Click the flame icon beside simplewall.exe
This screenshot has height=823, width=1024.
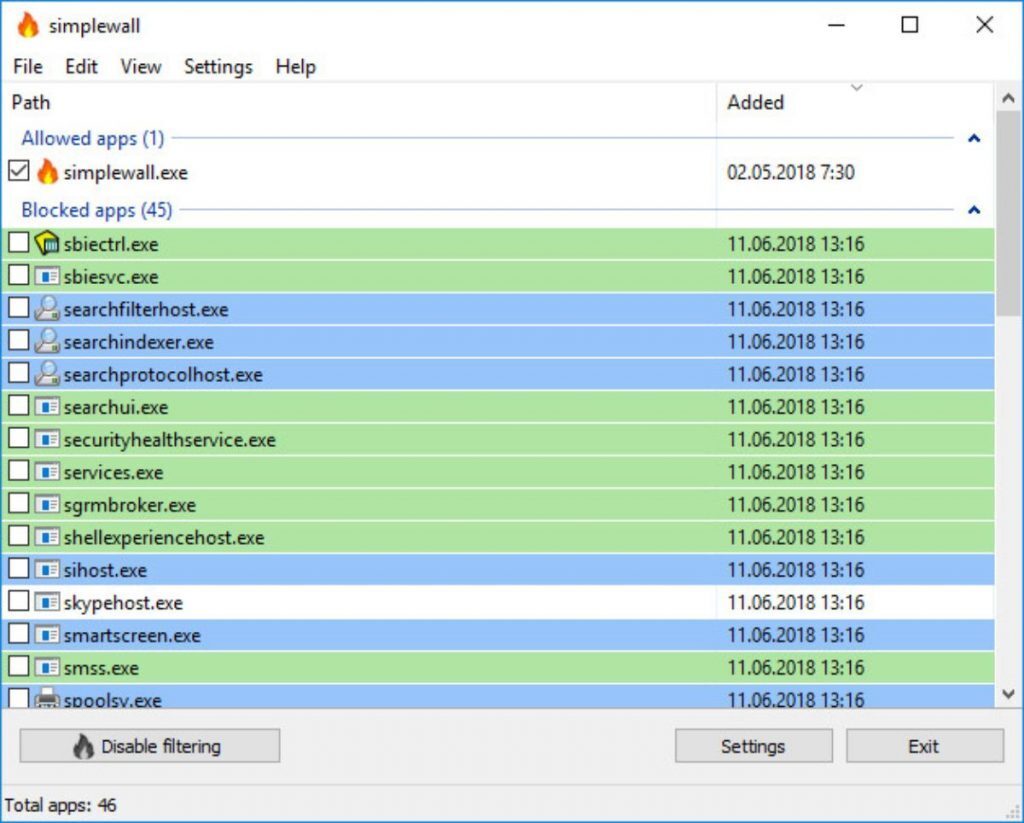46,172
